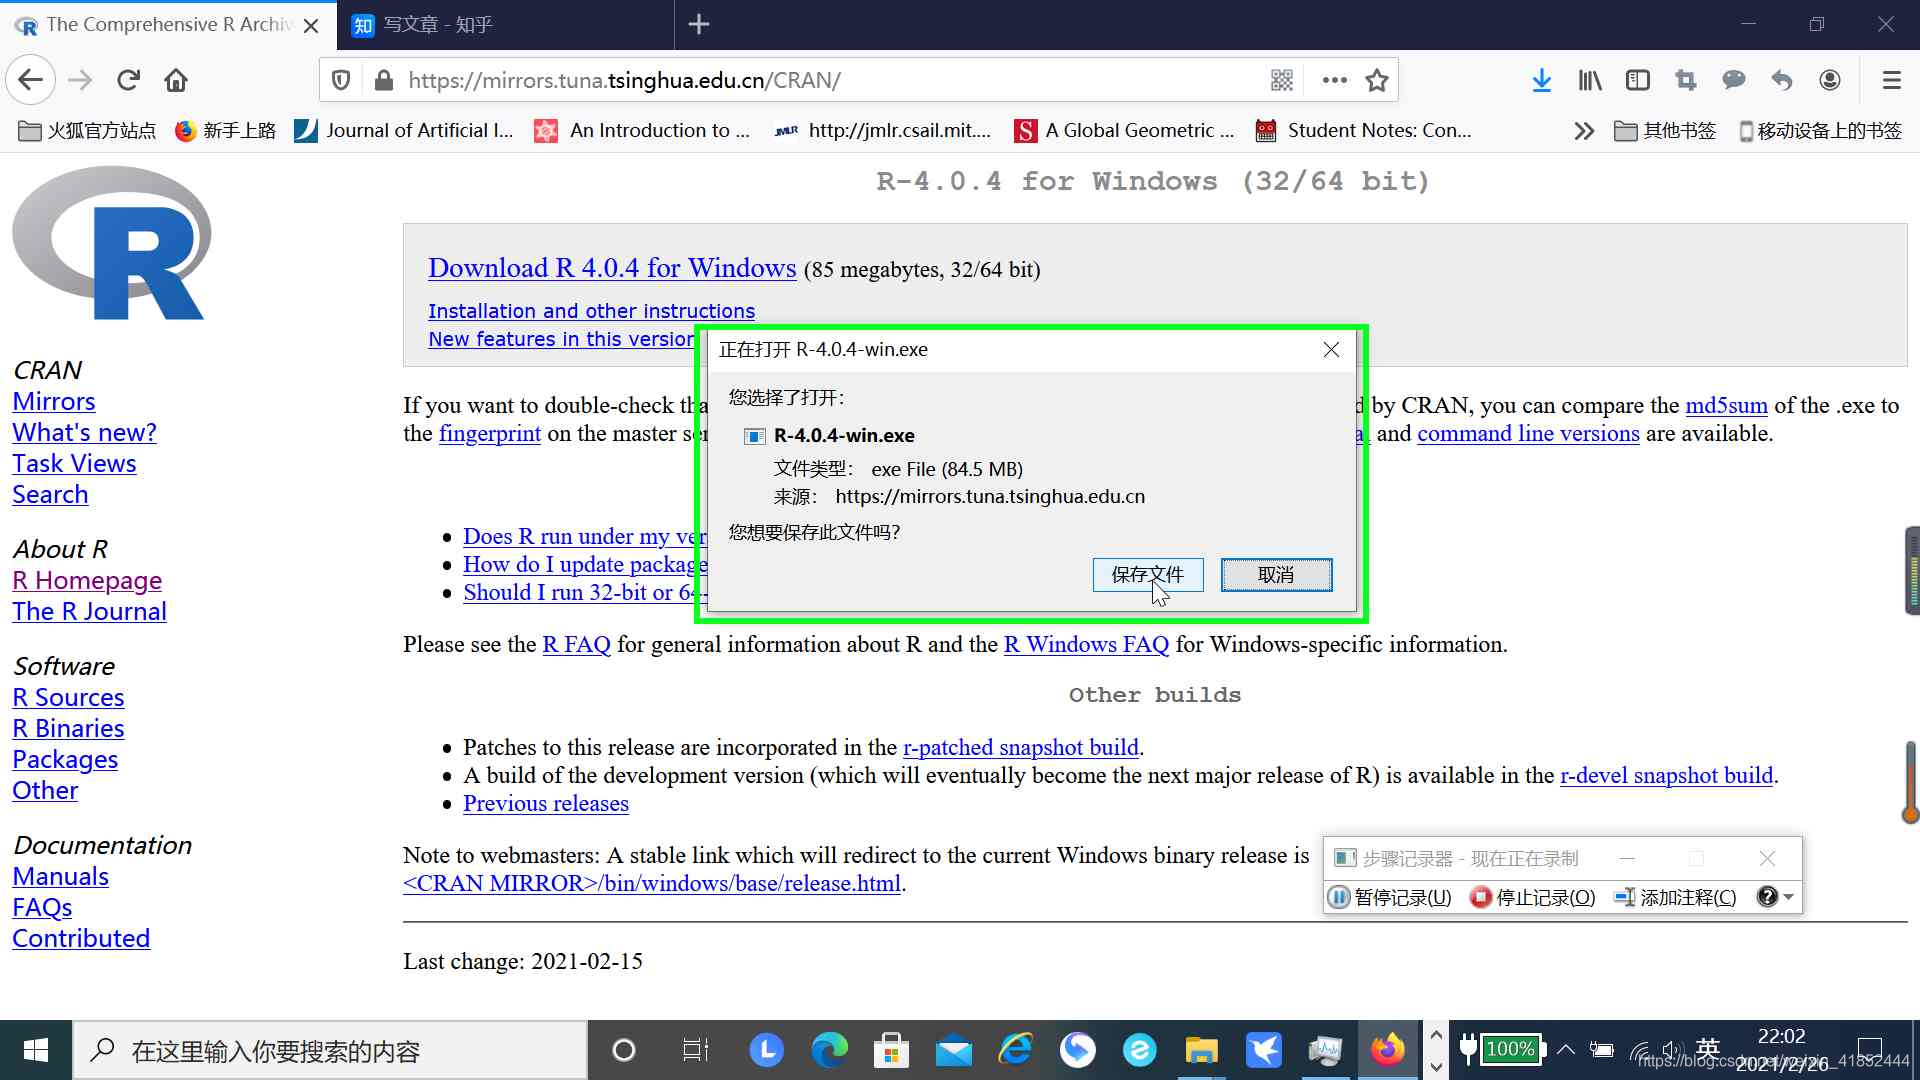Open a new browser tab
Screen dimensions: 1920x1080
[x=699, y=25]
